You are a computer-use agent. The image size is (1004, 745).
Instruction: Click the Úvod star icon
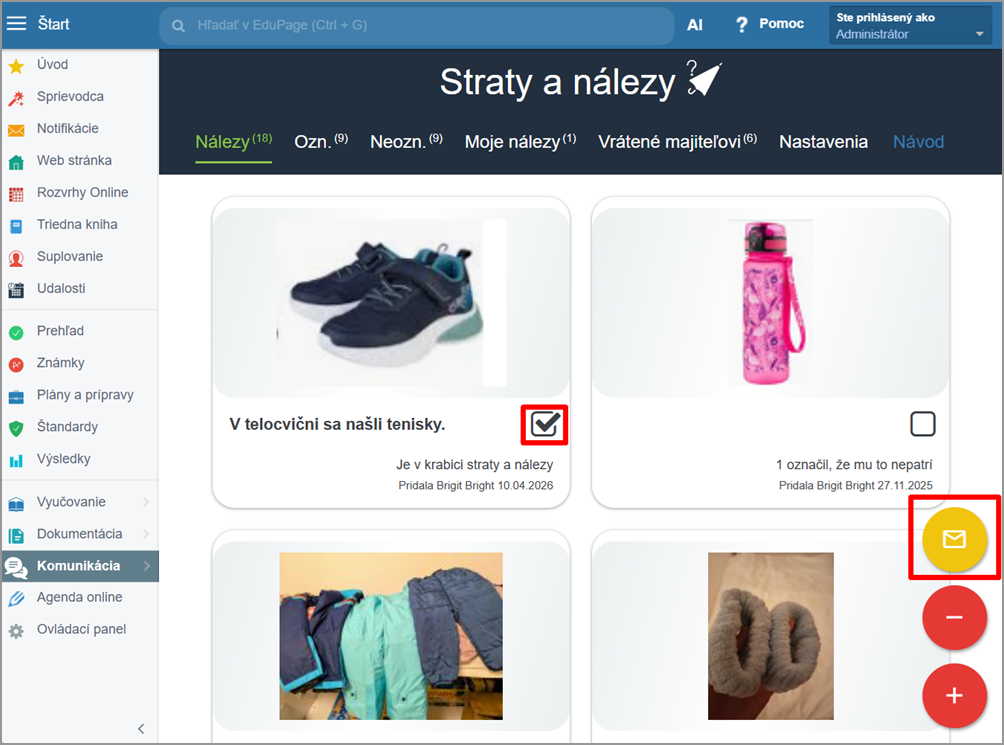pos(16,65)
